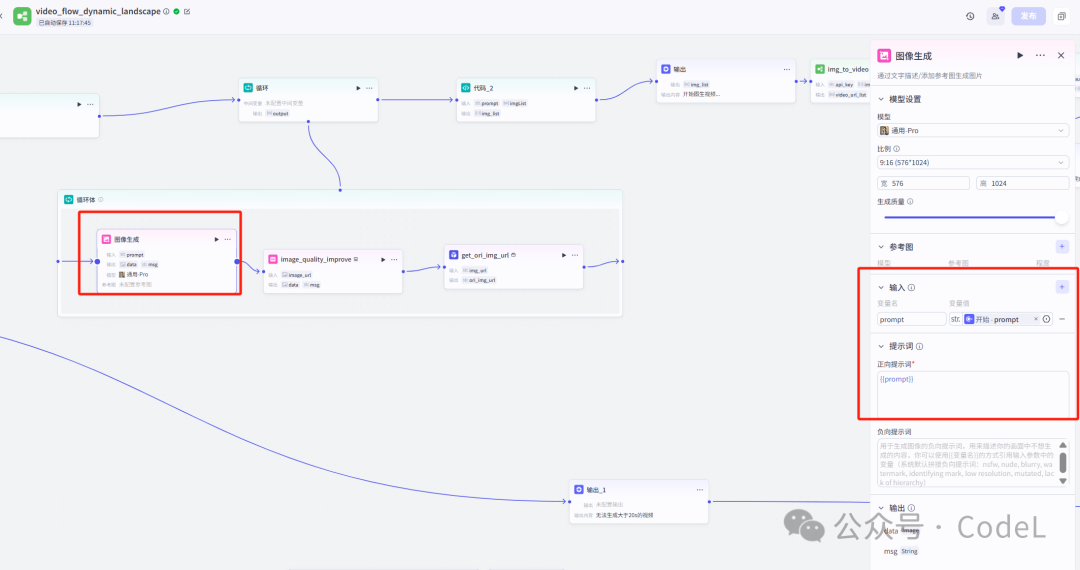Viewport: 1080px width, 570px height.
Task: Open more options on 代码_2 node
Action: 588,88
